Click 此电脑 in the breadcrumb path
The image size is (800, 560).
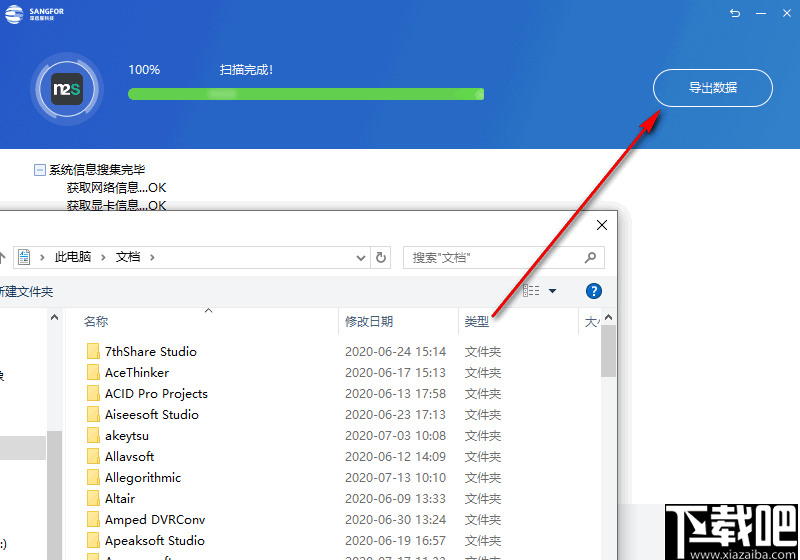72,257
